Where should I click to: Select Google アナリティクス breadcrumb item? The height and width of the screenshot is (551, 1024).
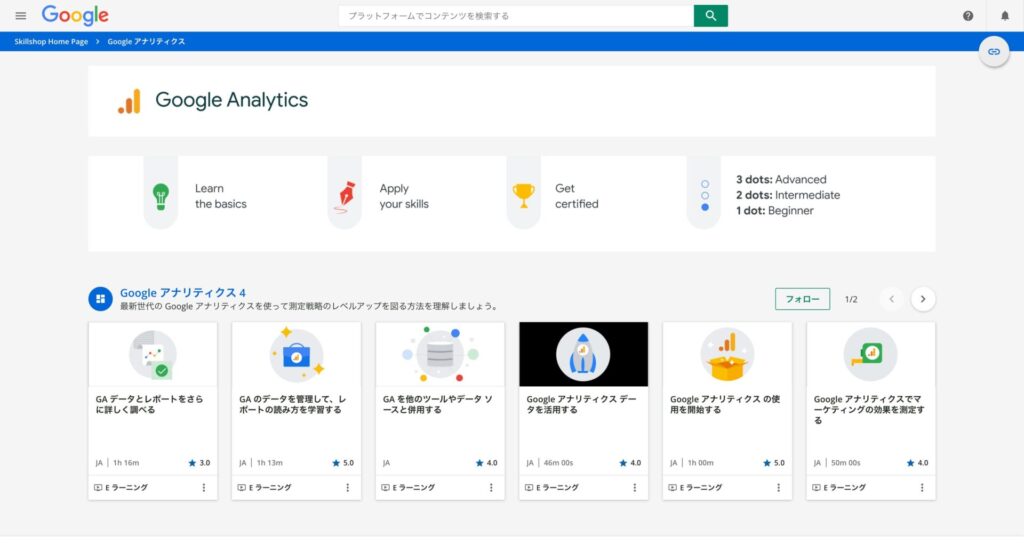click(146, 41)
